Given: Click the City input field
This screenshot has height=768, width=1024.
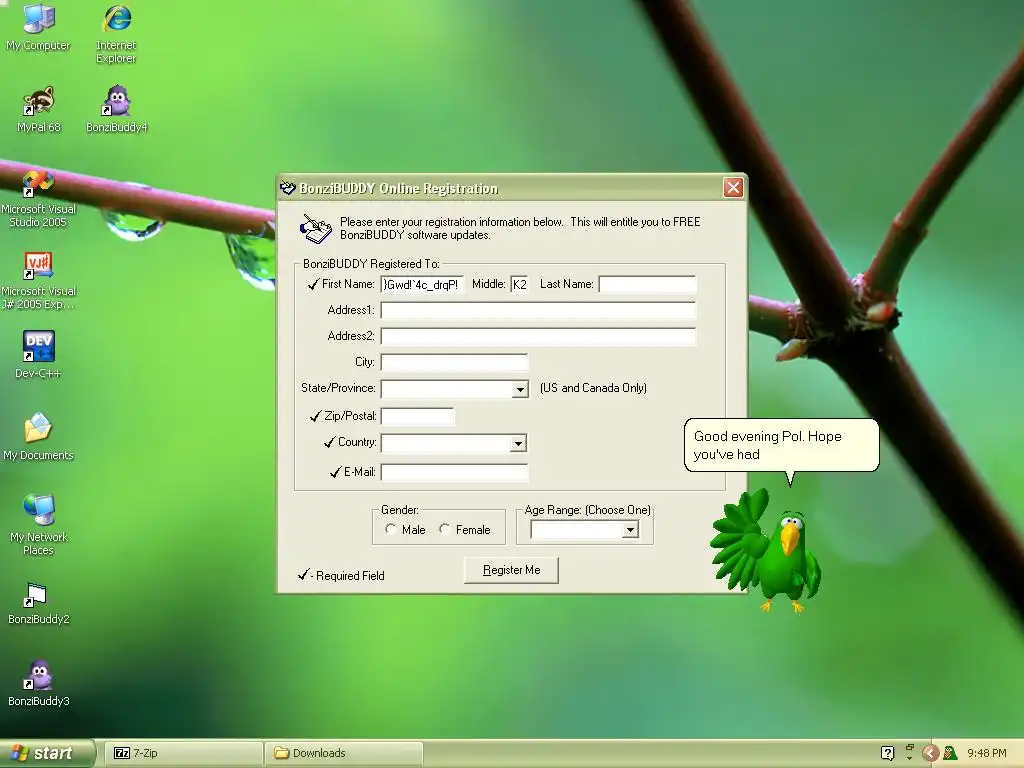Looking at the screenshot, I should (x=454, y=362).
